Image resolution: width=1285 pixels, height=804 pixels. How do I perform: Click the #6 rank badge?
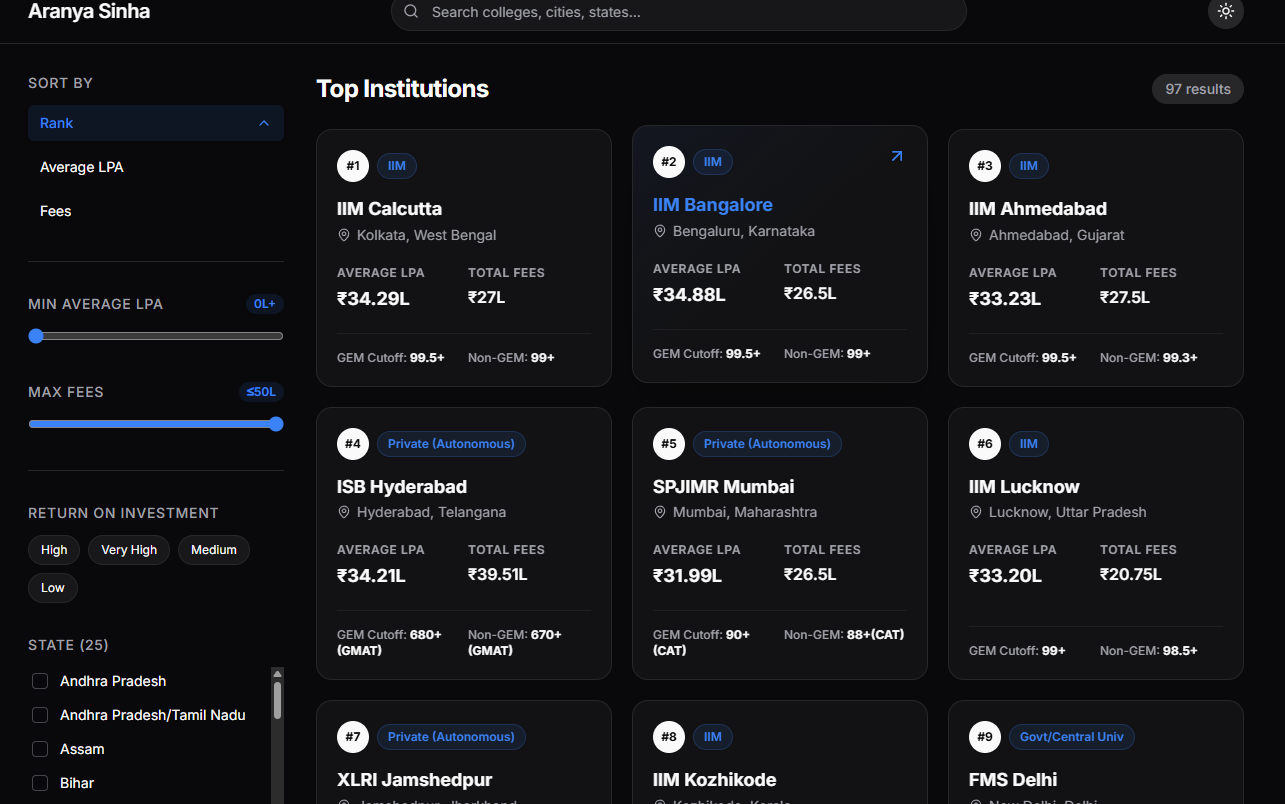click(985, 444)
